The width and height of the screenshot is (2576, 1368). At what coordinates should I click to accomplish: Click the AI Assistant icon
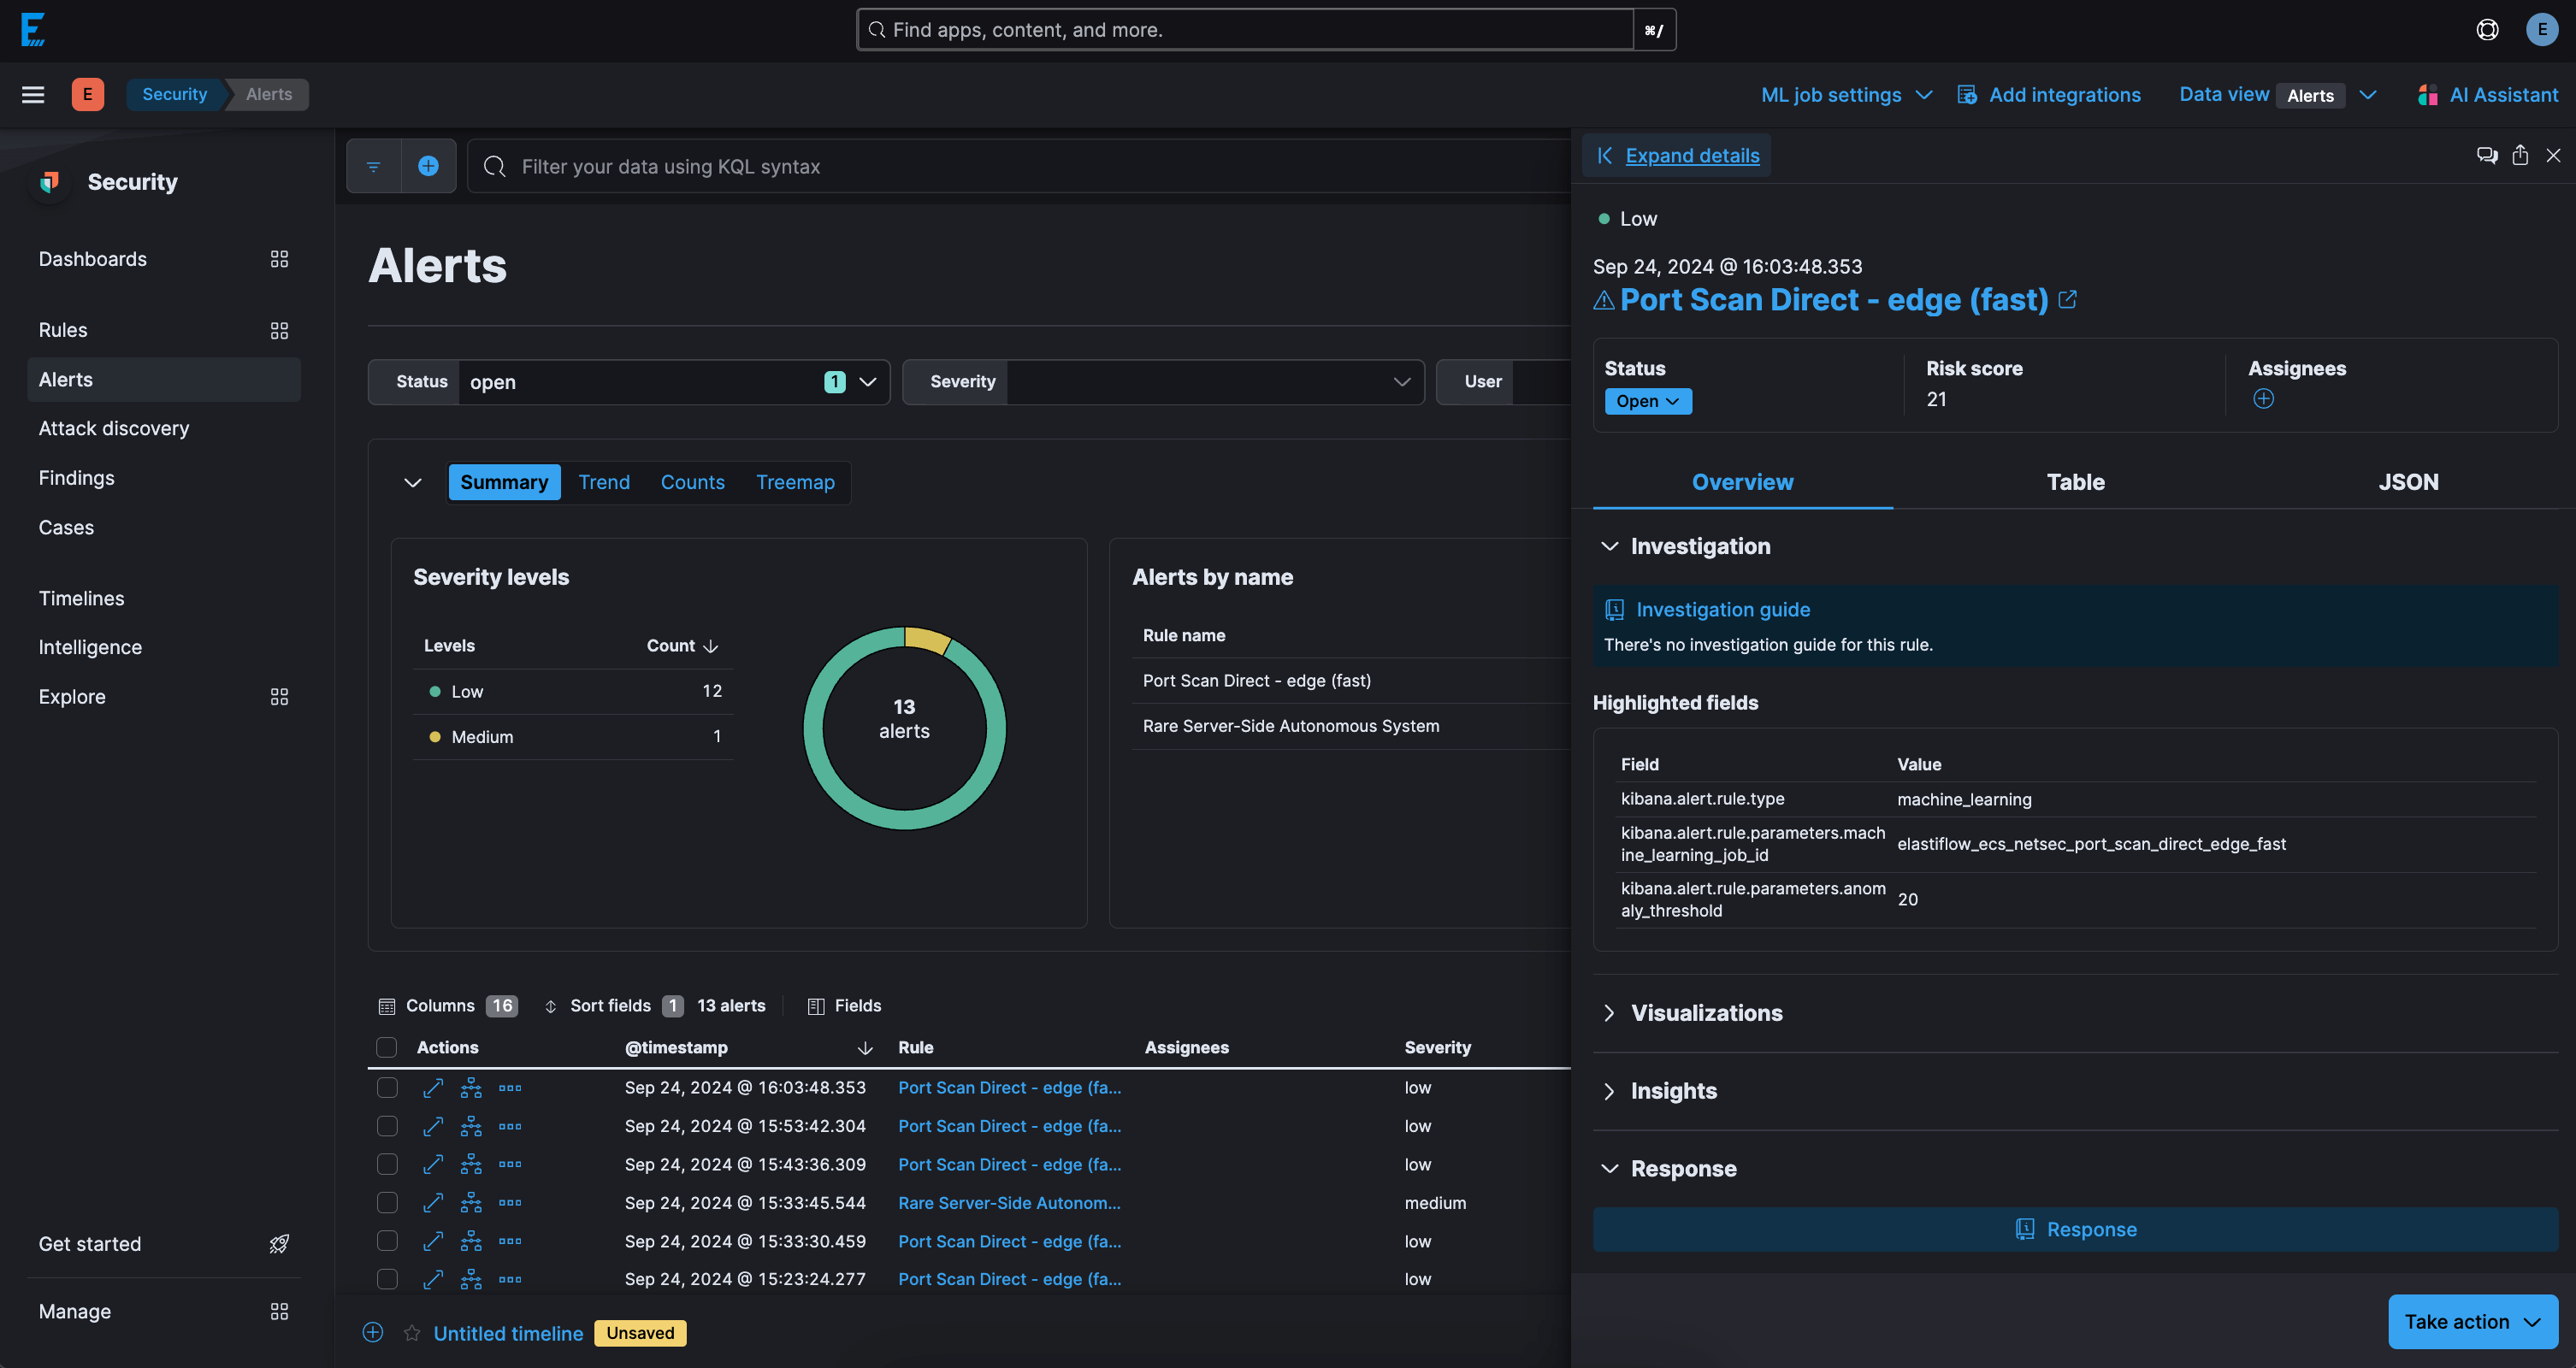(2427, 95)
